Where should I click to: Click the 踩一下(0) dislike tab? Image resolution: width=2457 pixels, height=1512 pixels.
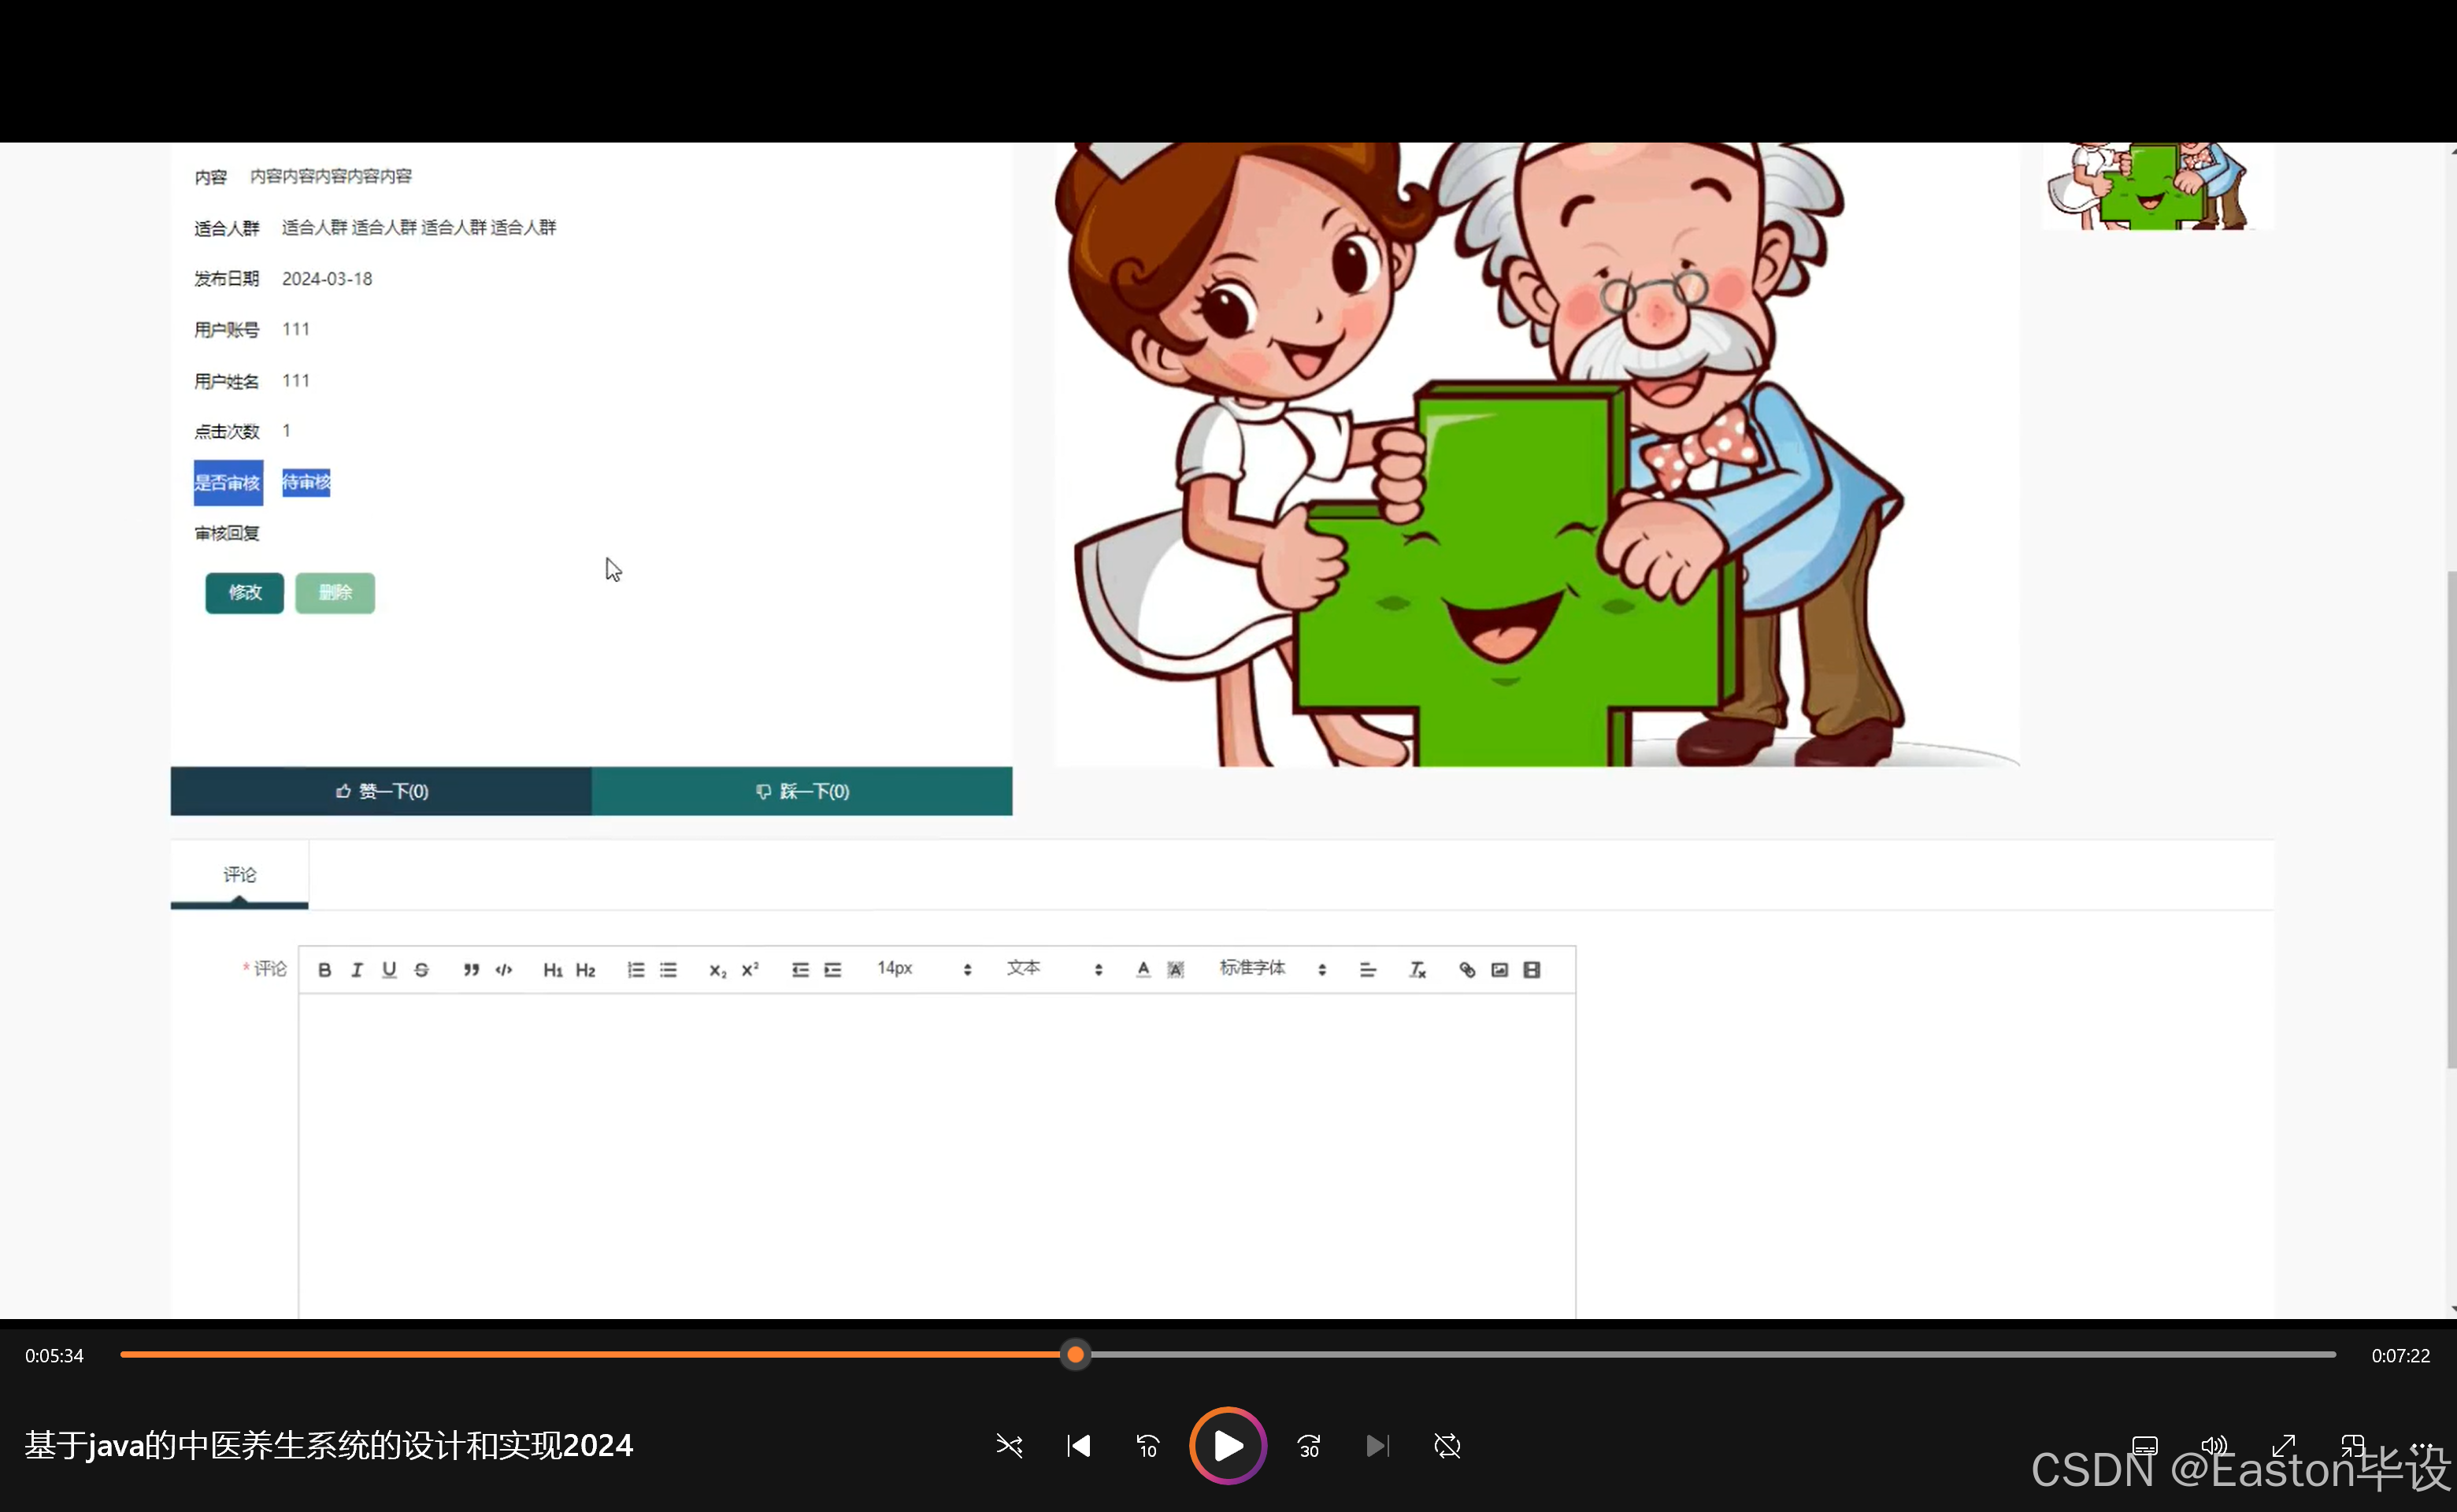point(802,791)
